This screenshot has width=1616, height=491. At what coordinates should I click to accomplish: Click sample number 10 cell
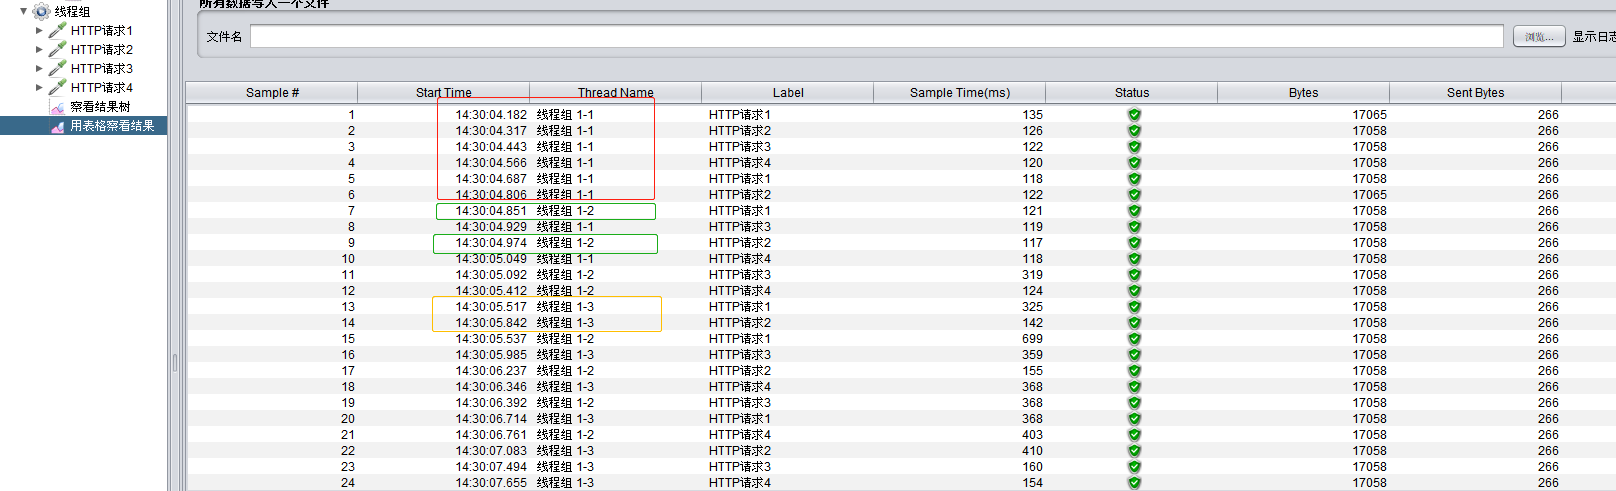click(348, 259)
